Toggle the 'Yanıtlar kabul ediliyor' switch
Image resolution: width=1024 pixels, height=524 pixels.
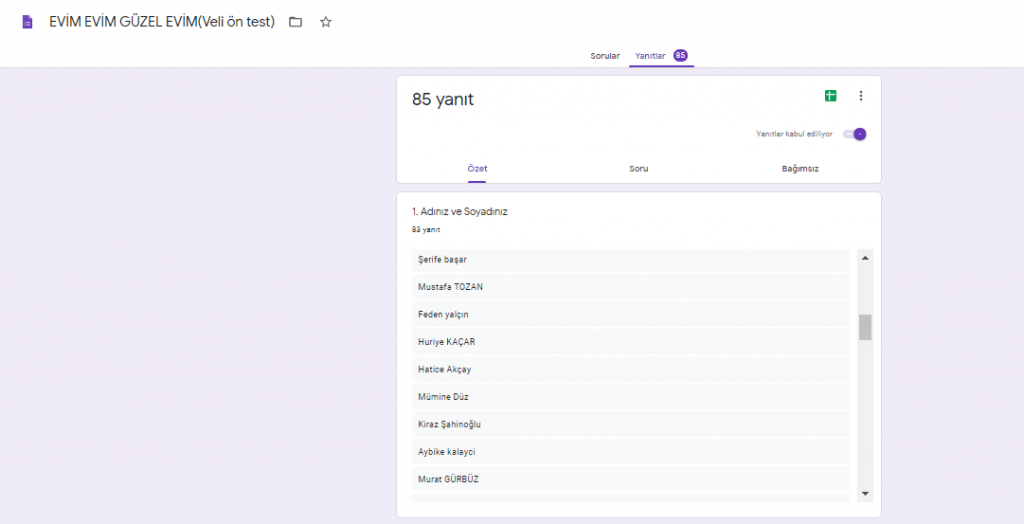click(x=854, y=134)
